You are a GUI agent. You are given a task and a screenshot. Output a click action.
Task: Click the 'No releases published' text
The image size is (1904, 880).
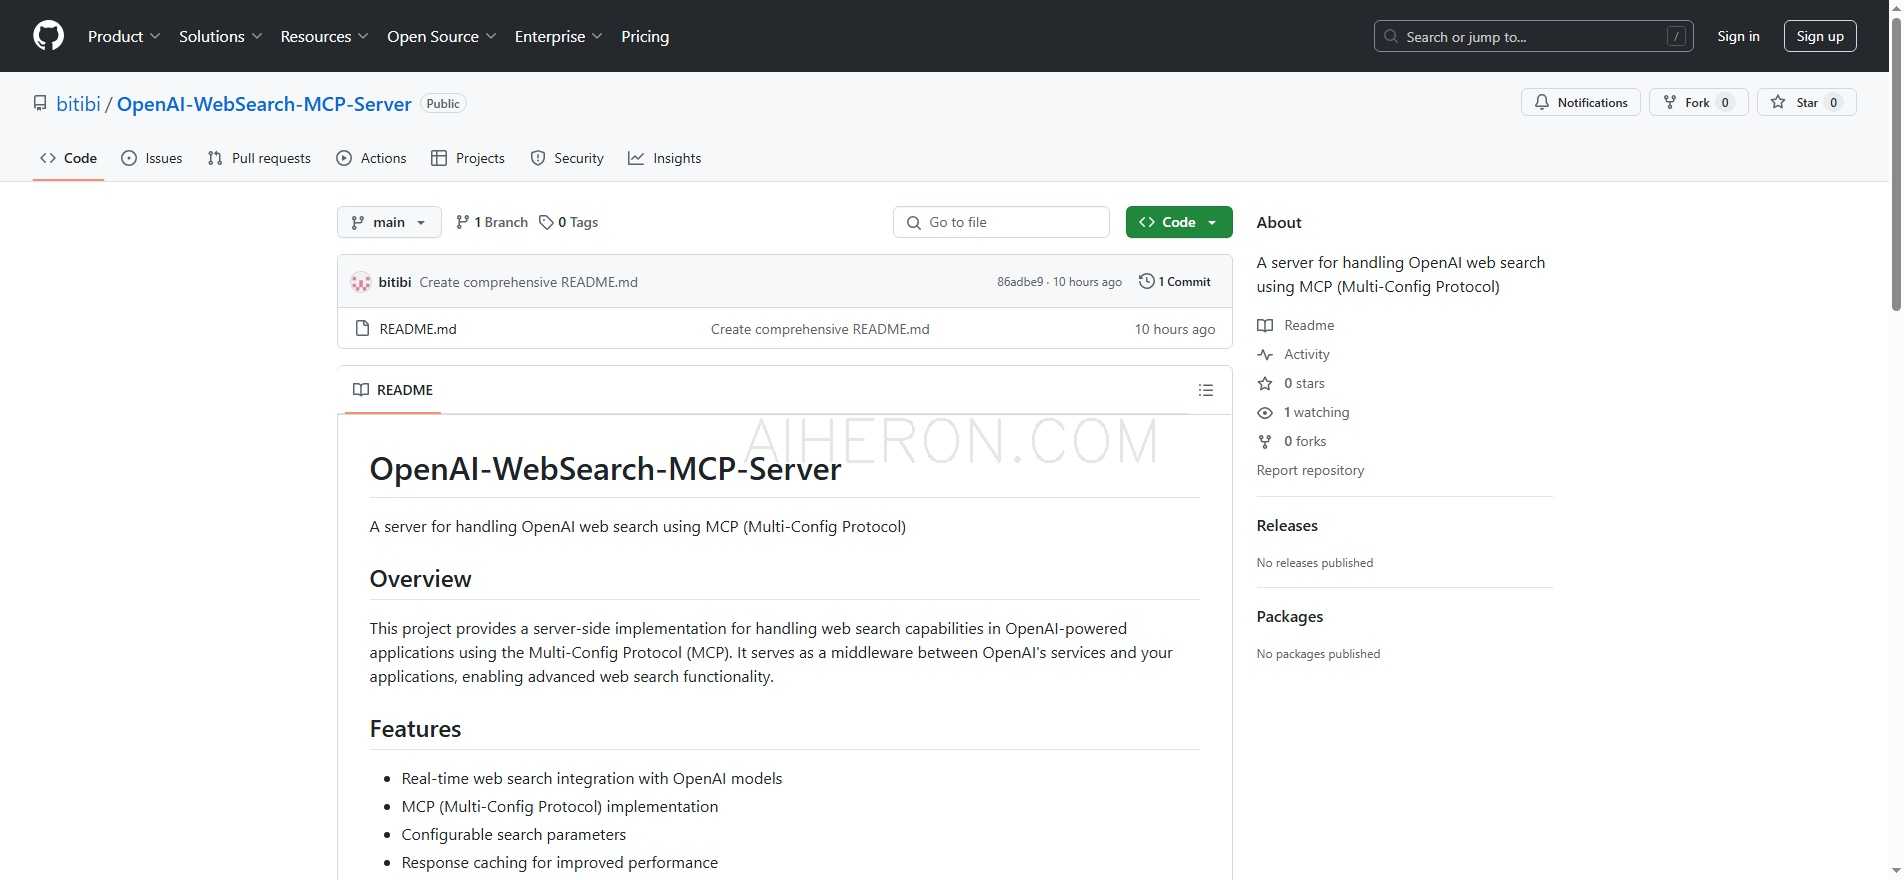pos(1315,563)
